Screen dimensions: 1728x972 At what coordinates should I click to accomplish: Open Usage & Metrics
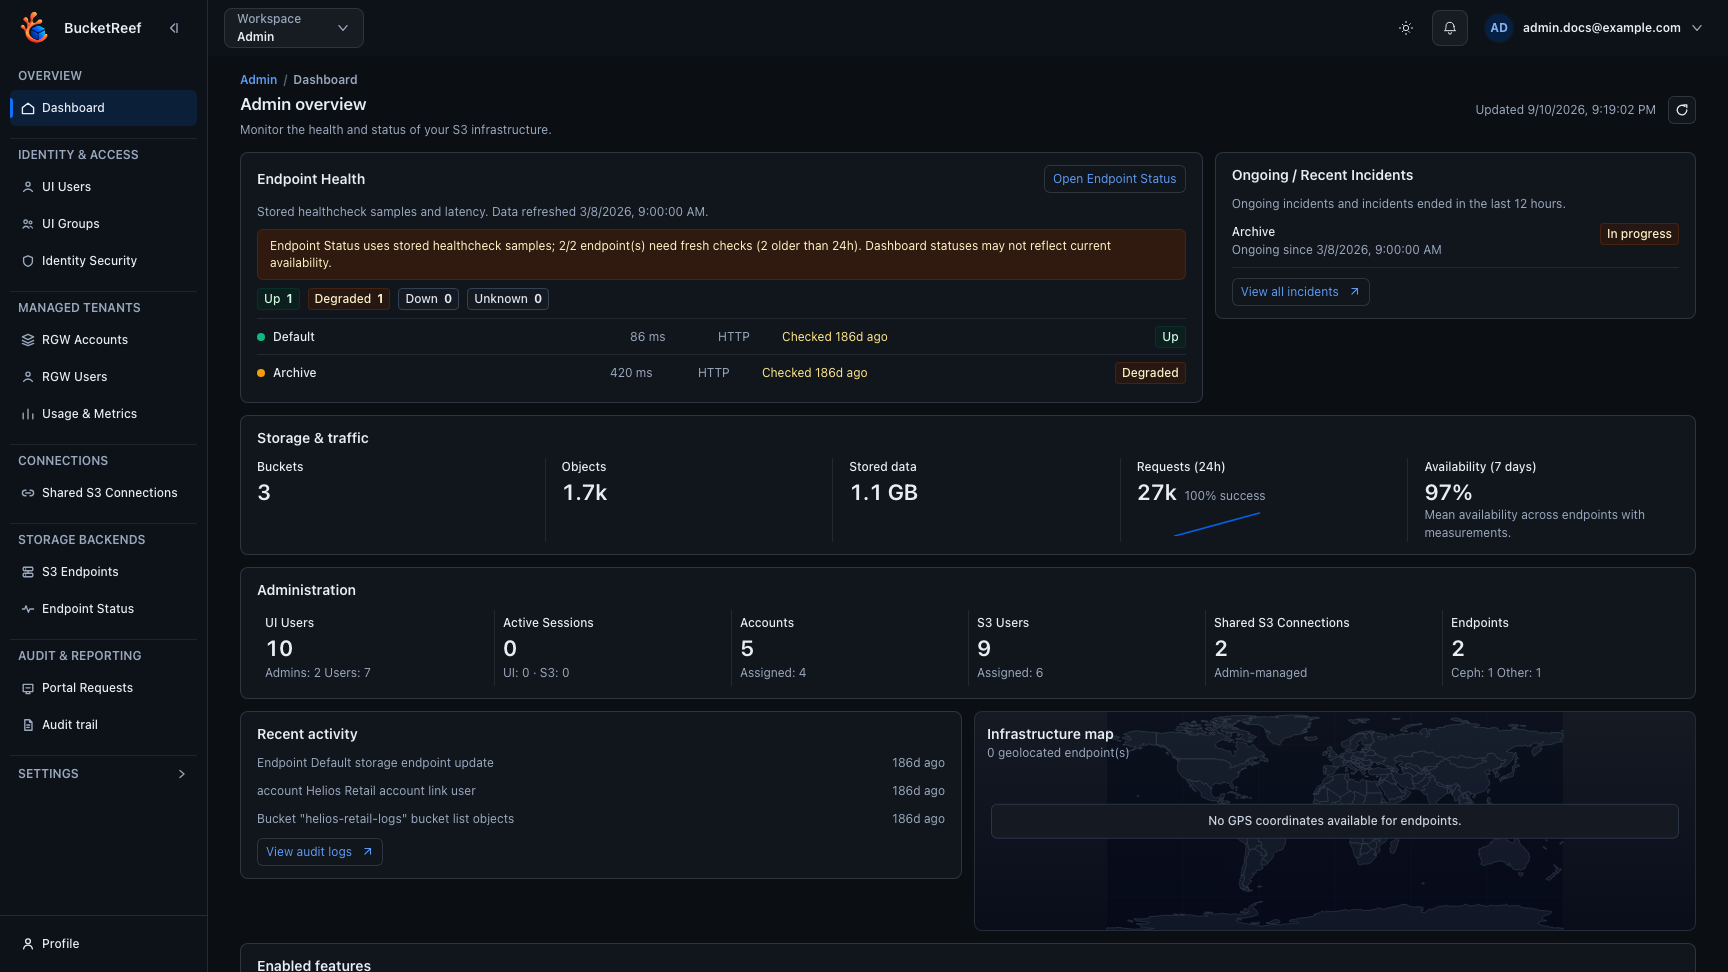[103, 414]
